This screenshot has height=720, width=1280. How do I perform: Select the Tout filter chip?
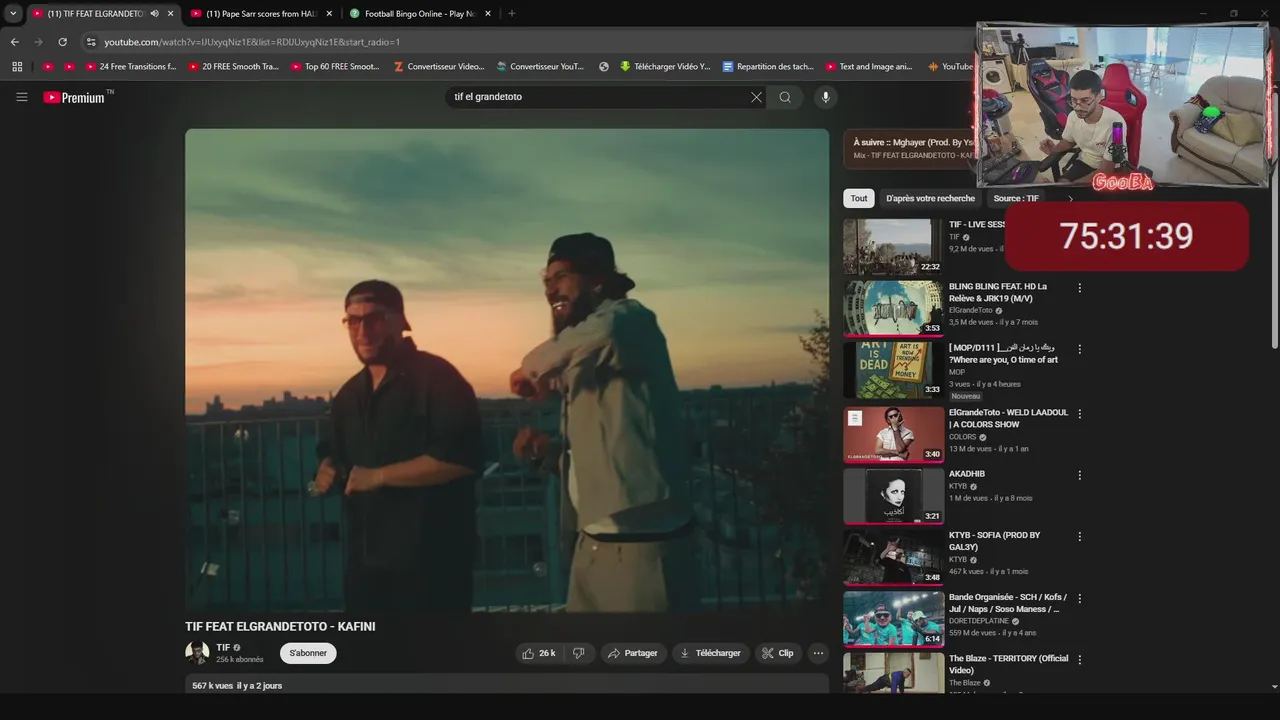(x=859, y=198)
